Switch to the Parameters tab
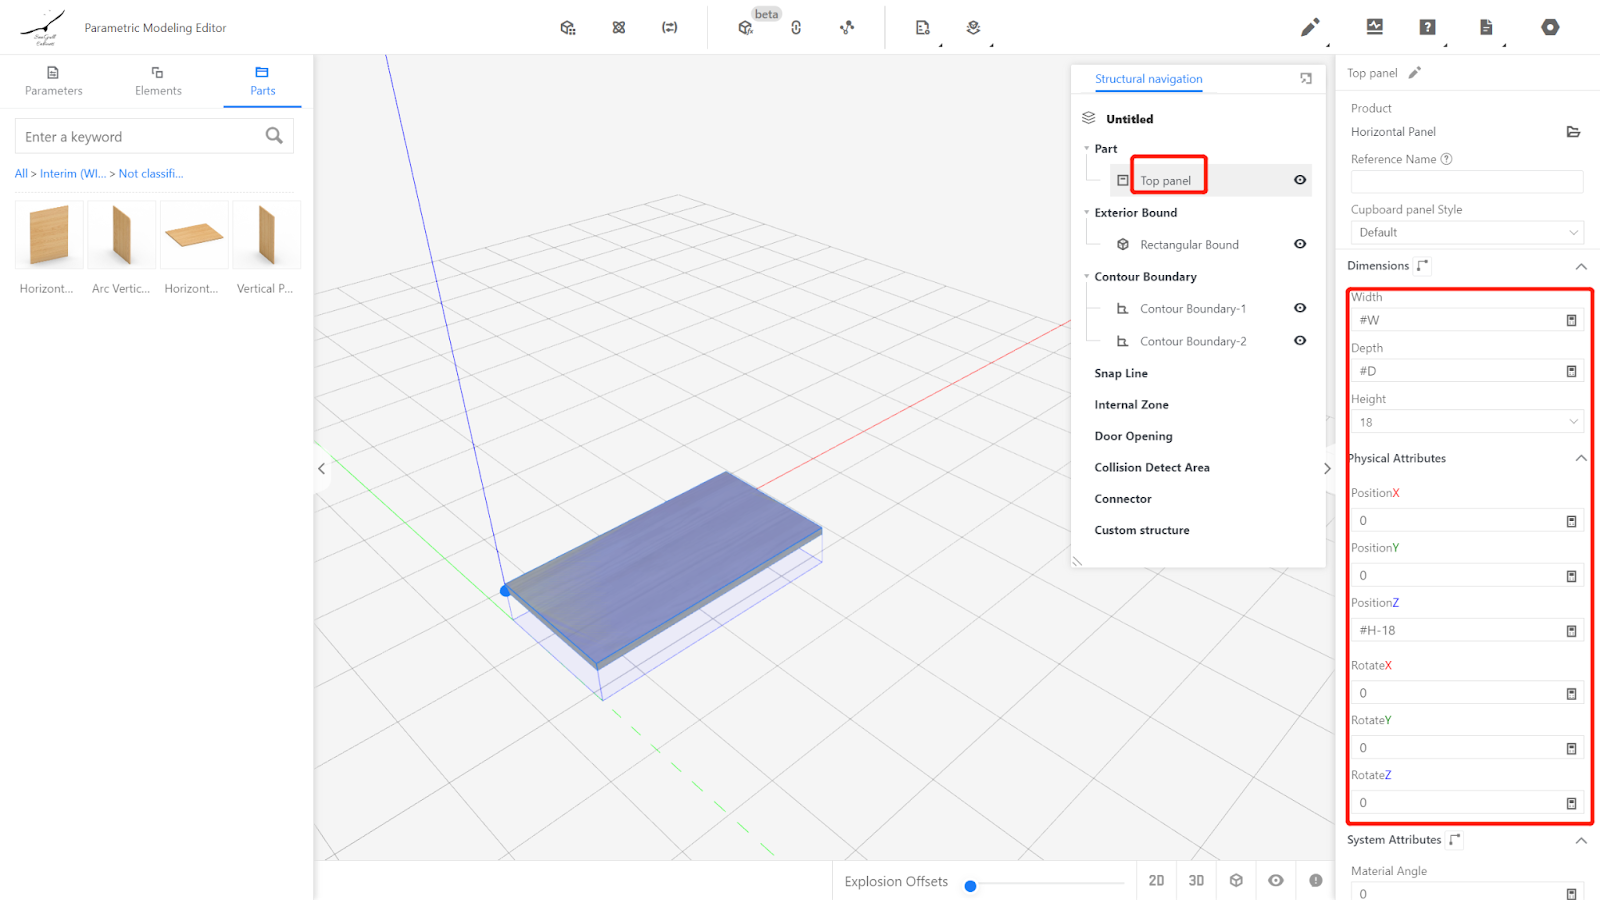 [x=54, y=81]
